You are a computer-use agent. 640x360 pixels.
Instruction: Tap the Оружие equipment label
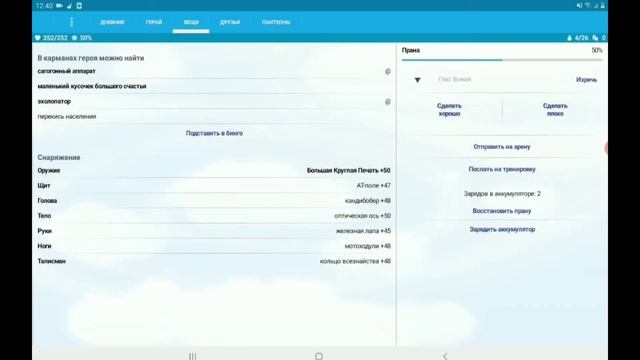coord(49,170)
